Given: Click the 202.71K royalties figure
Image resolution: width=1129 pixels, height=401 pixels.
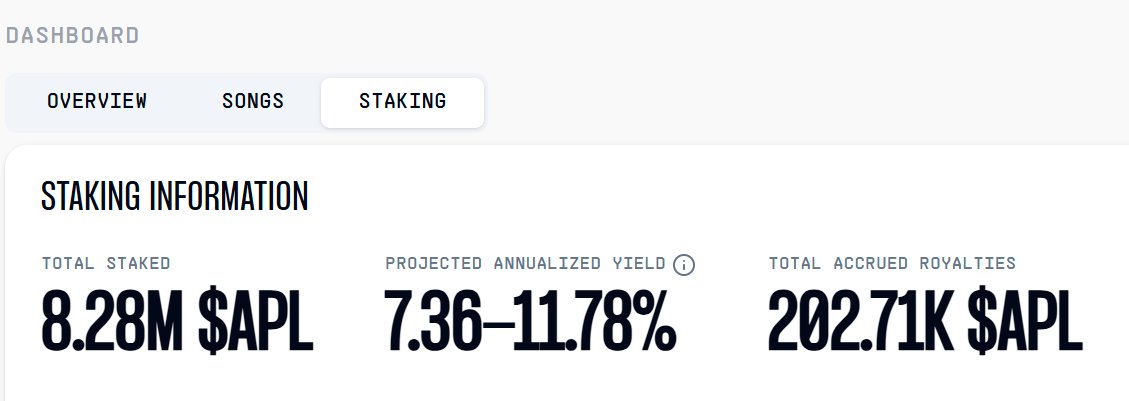Looking at the screenshot, I should point(862,321).
